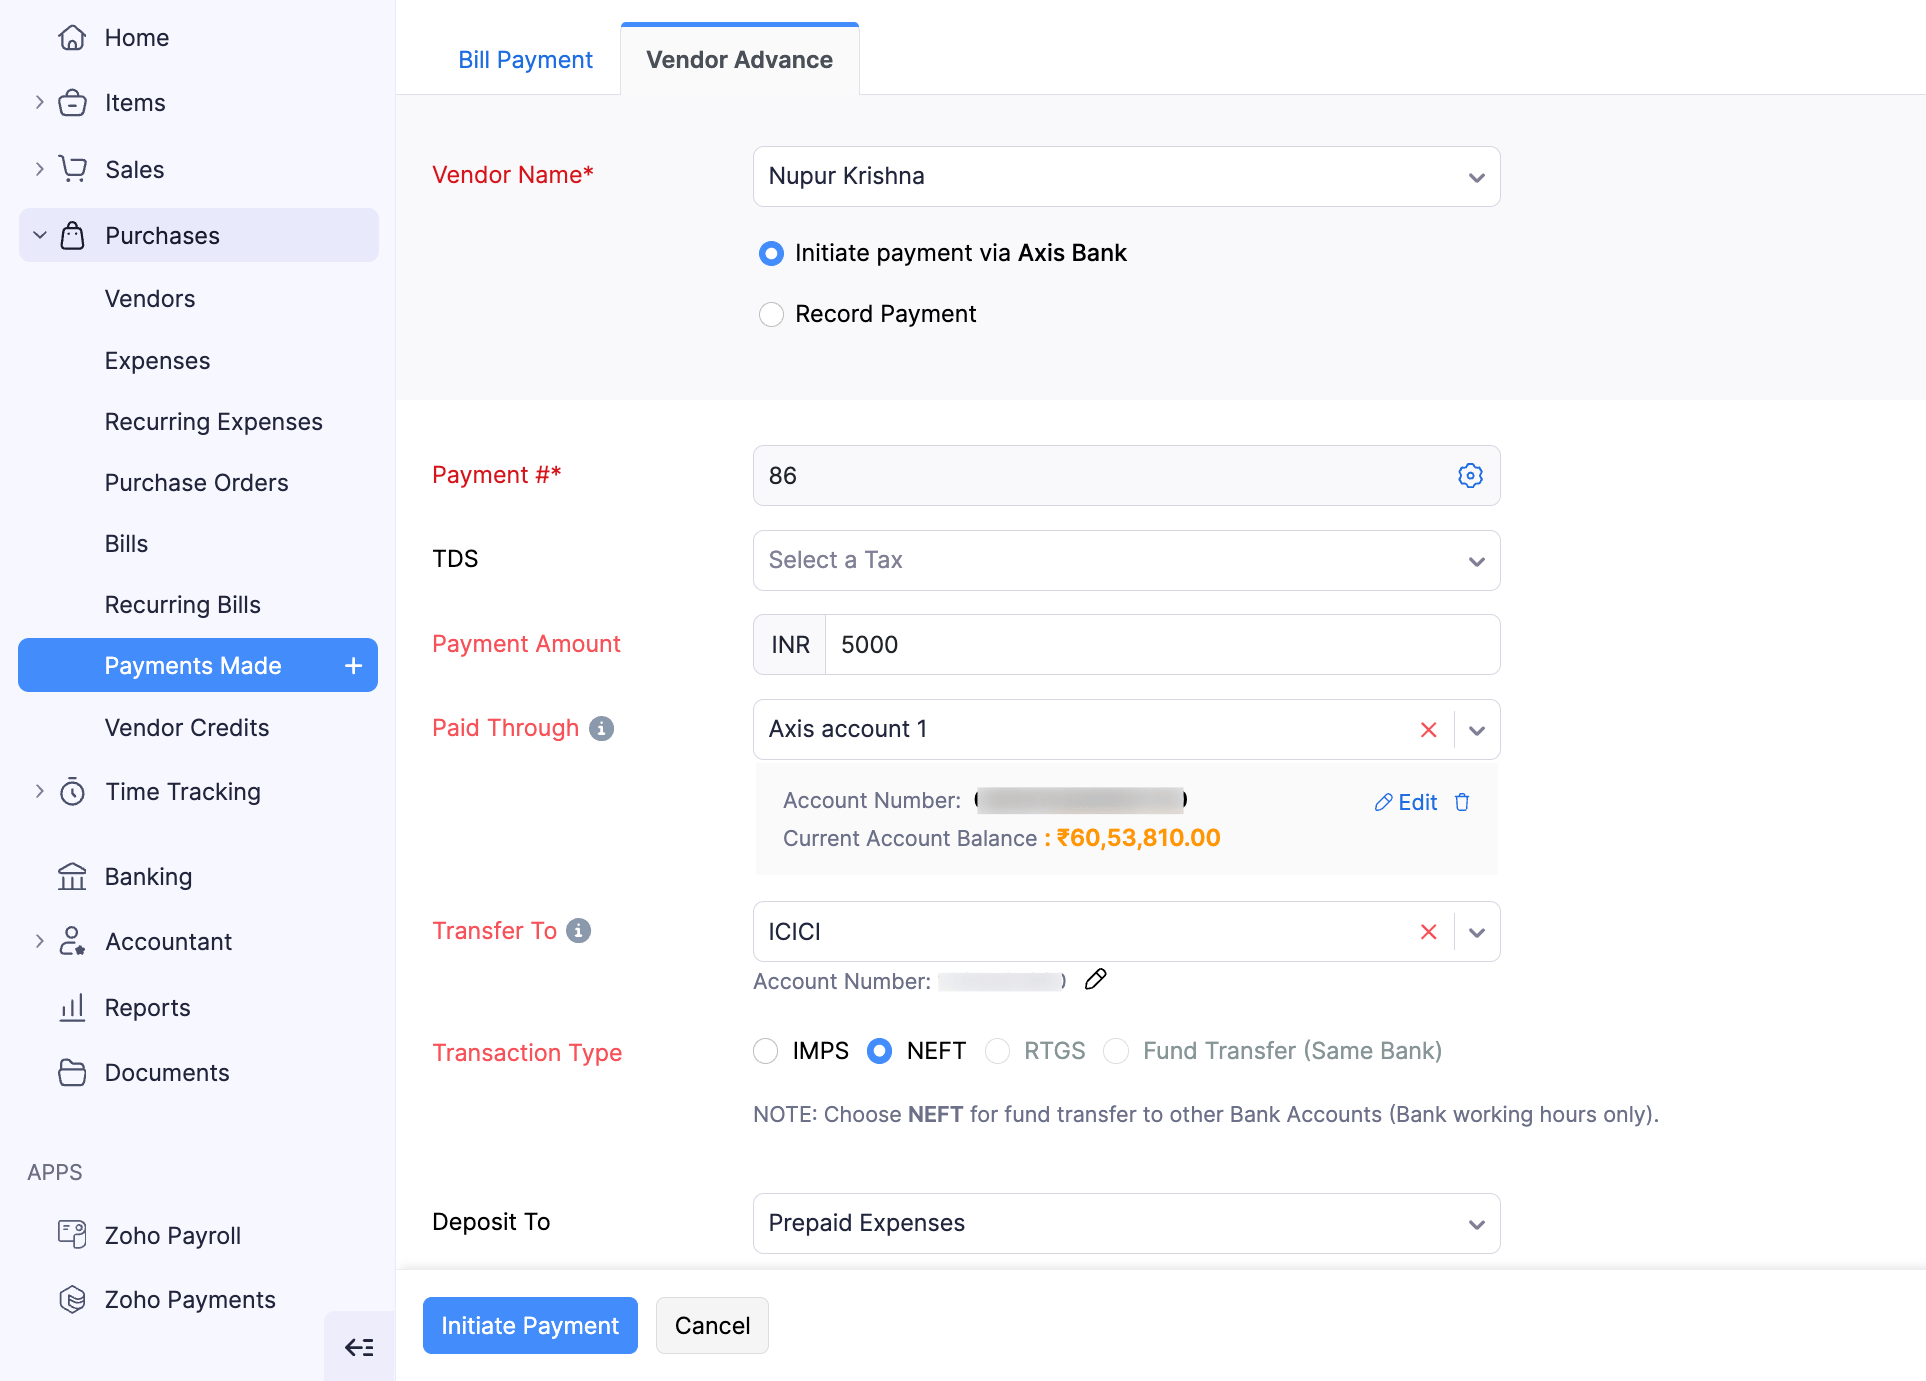Click inside the Payment Amount field
Screen dimensions: 1926x1381
point(1100,644)
